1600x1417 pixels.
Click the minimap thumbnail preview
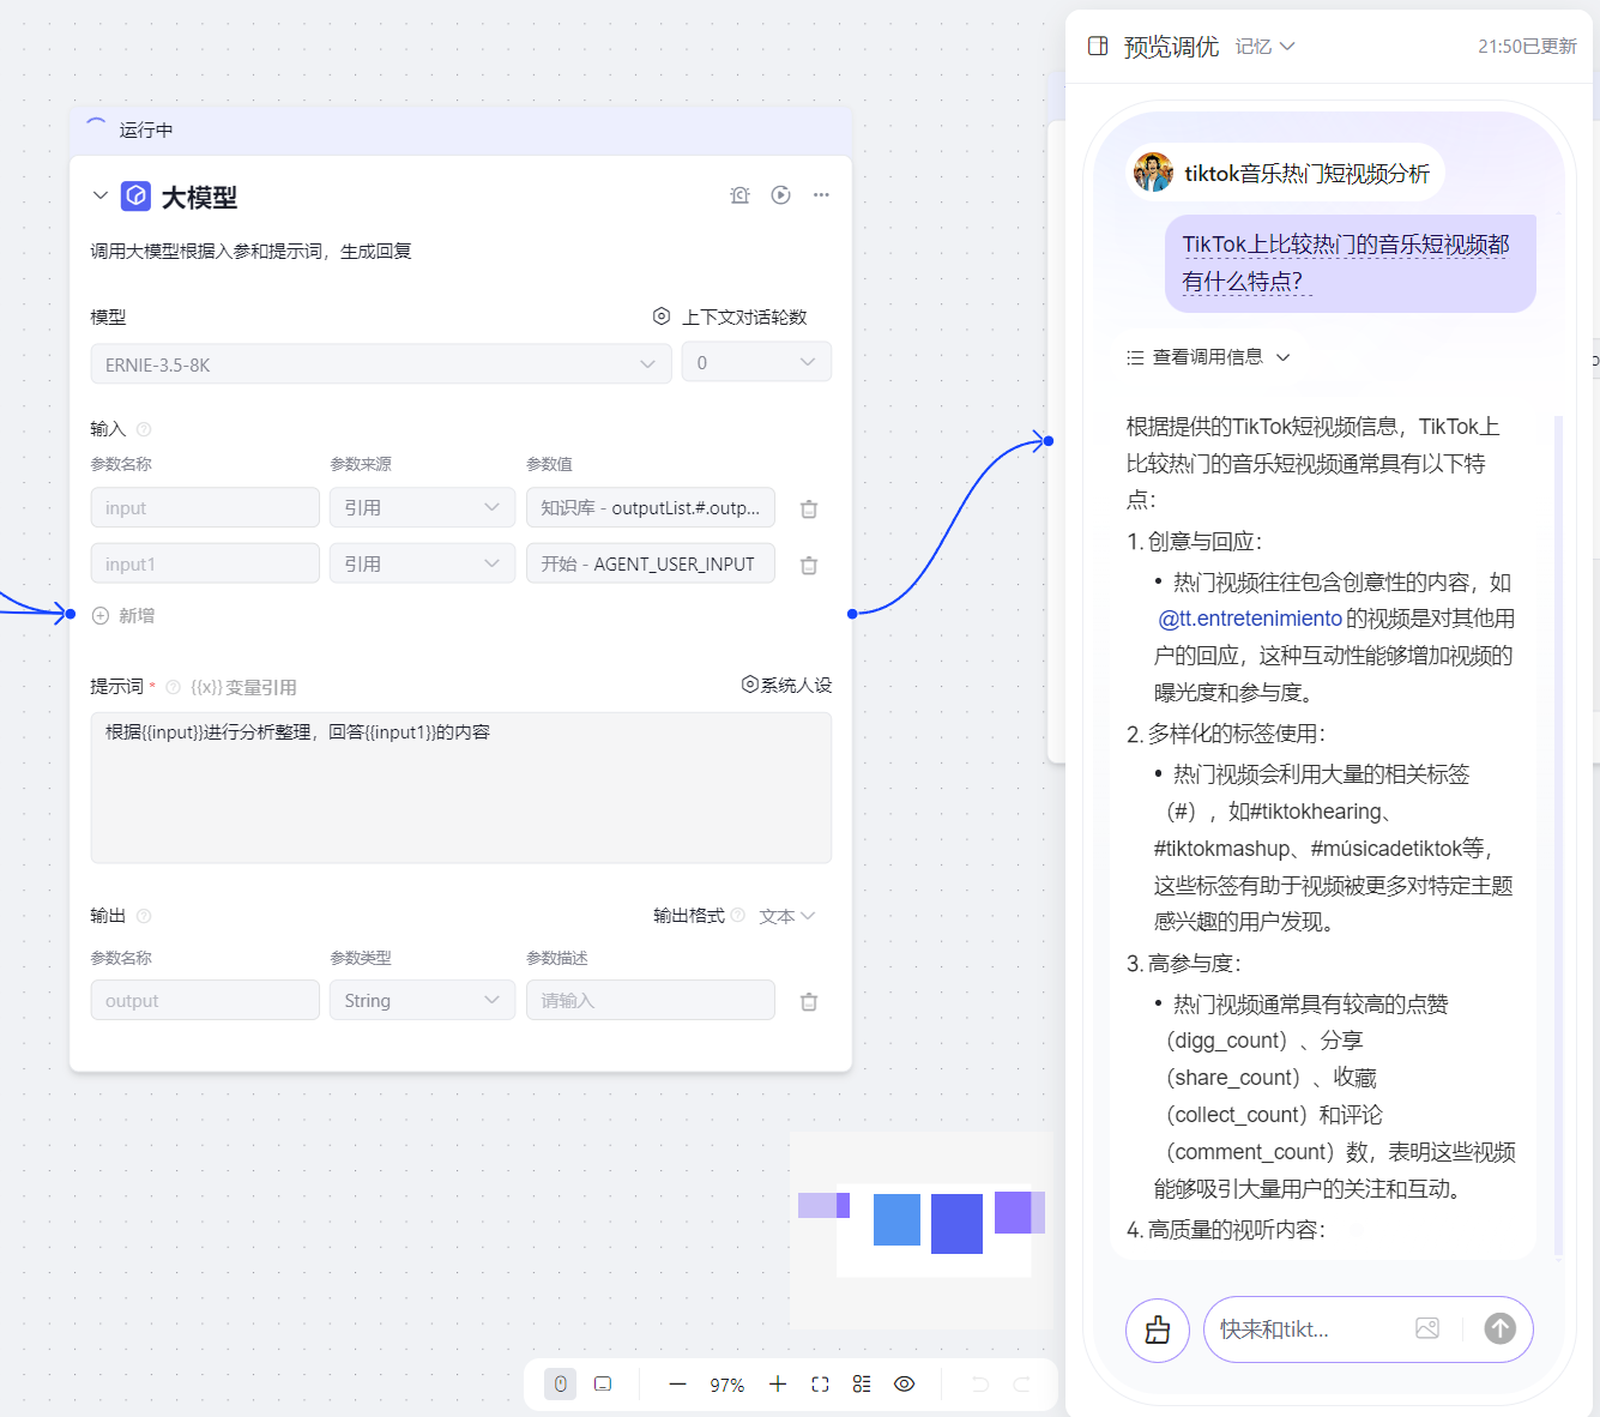pos(921,1231)
